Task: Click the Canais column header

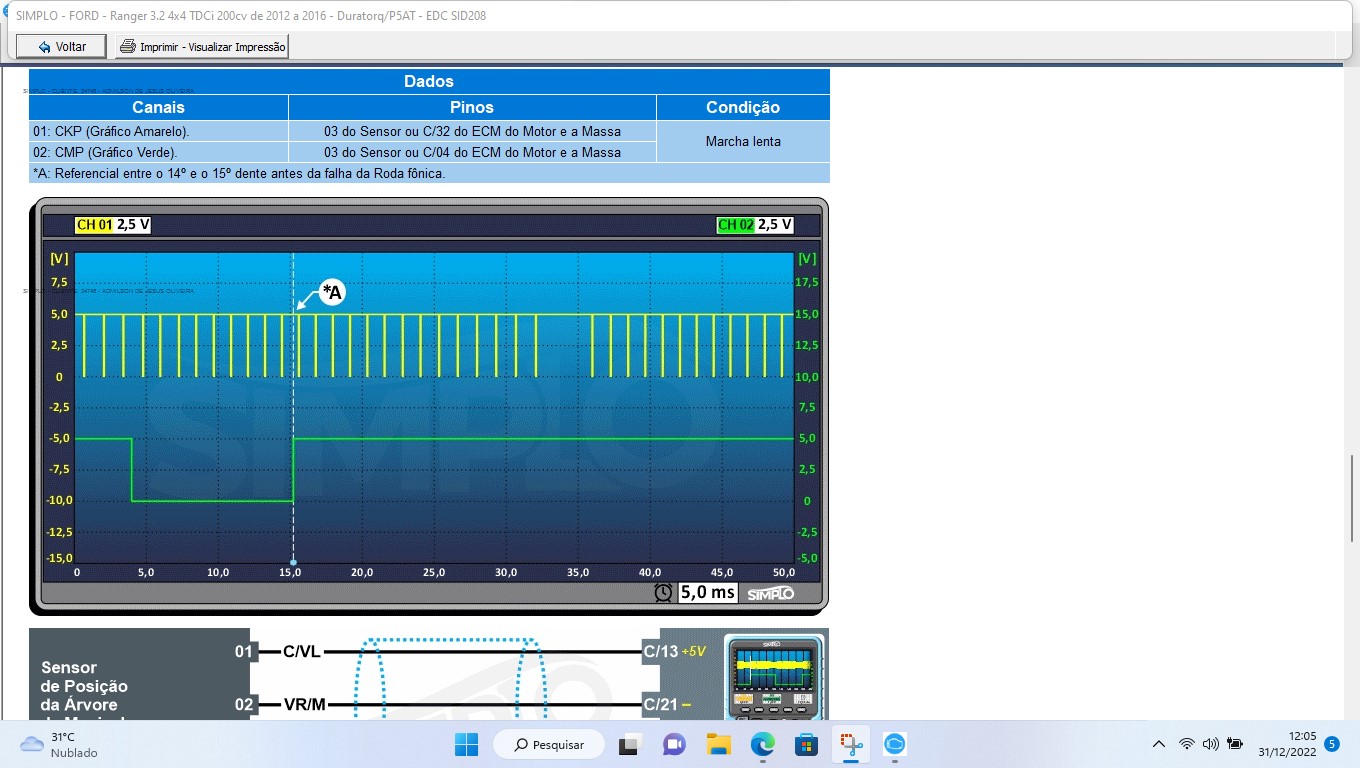Action: (x=159, y=107)
